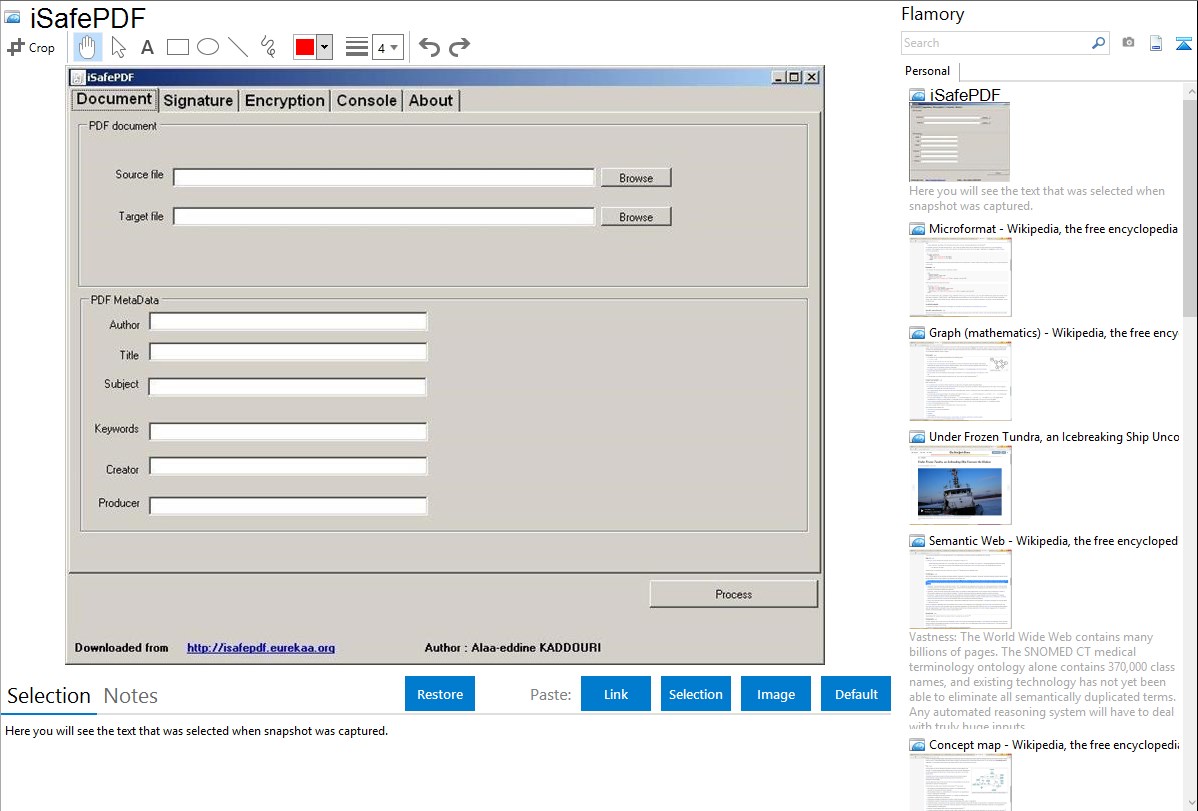Paste as Selection button
Image resolution: width=1198 pixels, height=811 pixels.
(x=695, y=694)
